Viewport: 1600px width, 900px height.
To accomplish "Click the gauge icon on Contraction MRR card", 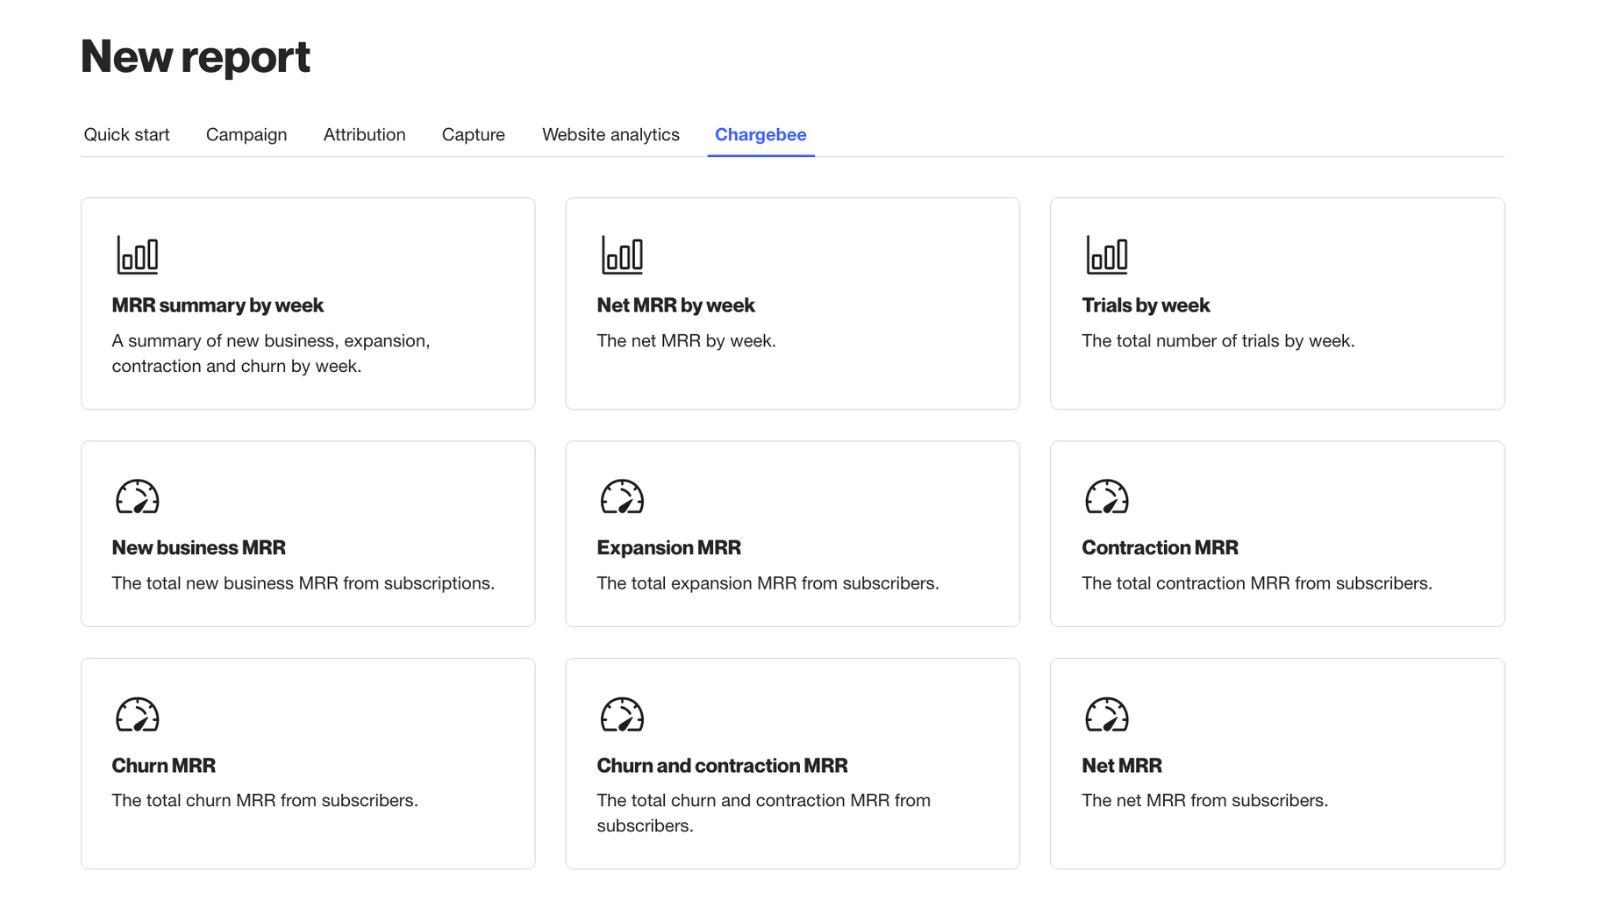I will click(x=1107, y=497).
